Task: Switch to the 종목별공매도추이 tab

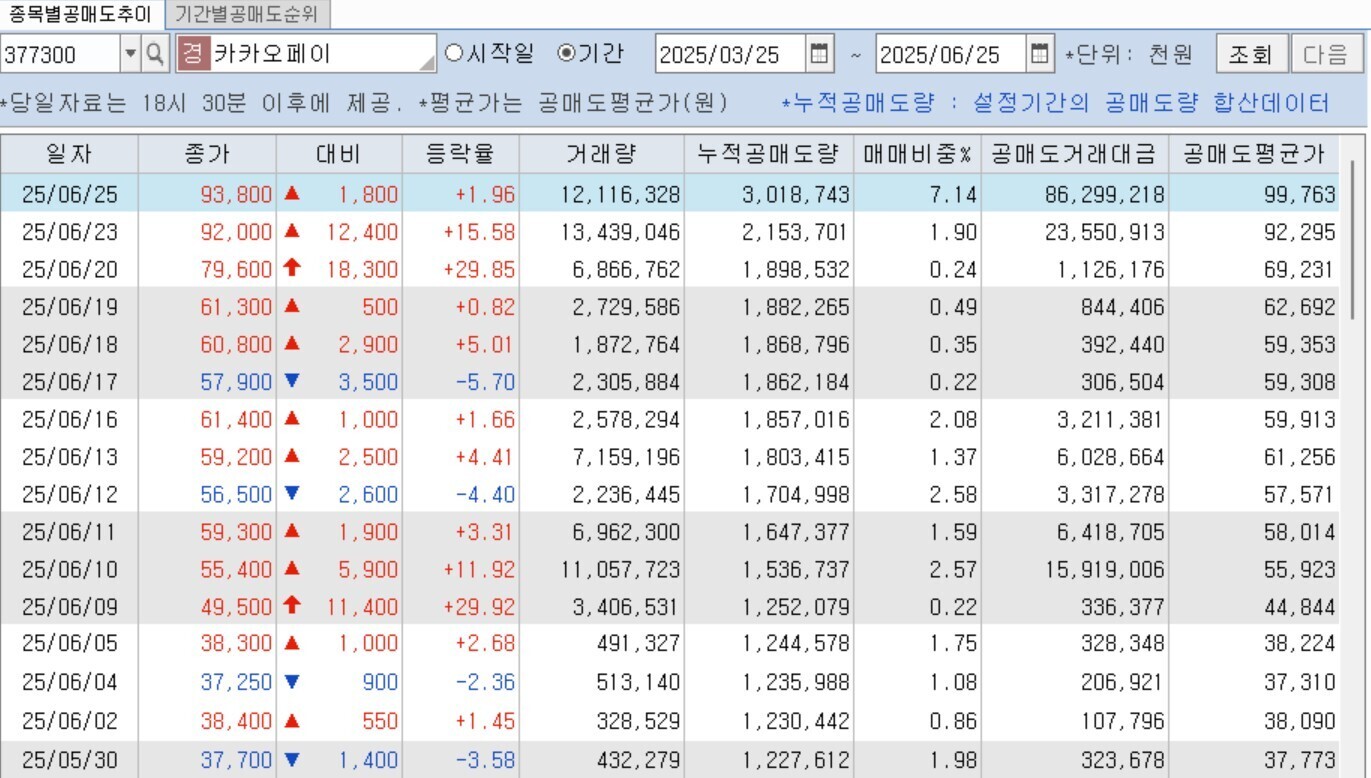Action: pyautogui.click(x=81, y=15)
